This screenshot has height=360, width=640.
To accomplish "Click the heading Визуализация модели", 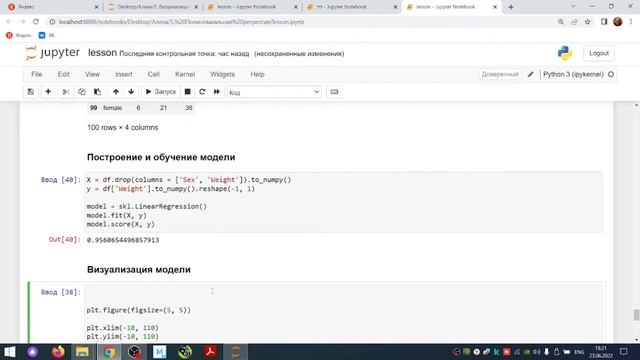I will 139,269.
